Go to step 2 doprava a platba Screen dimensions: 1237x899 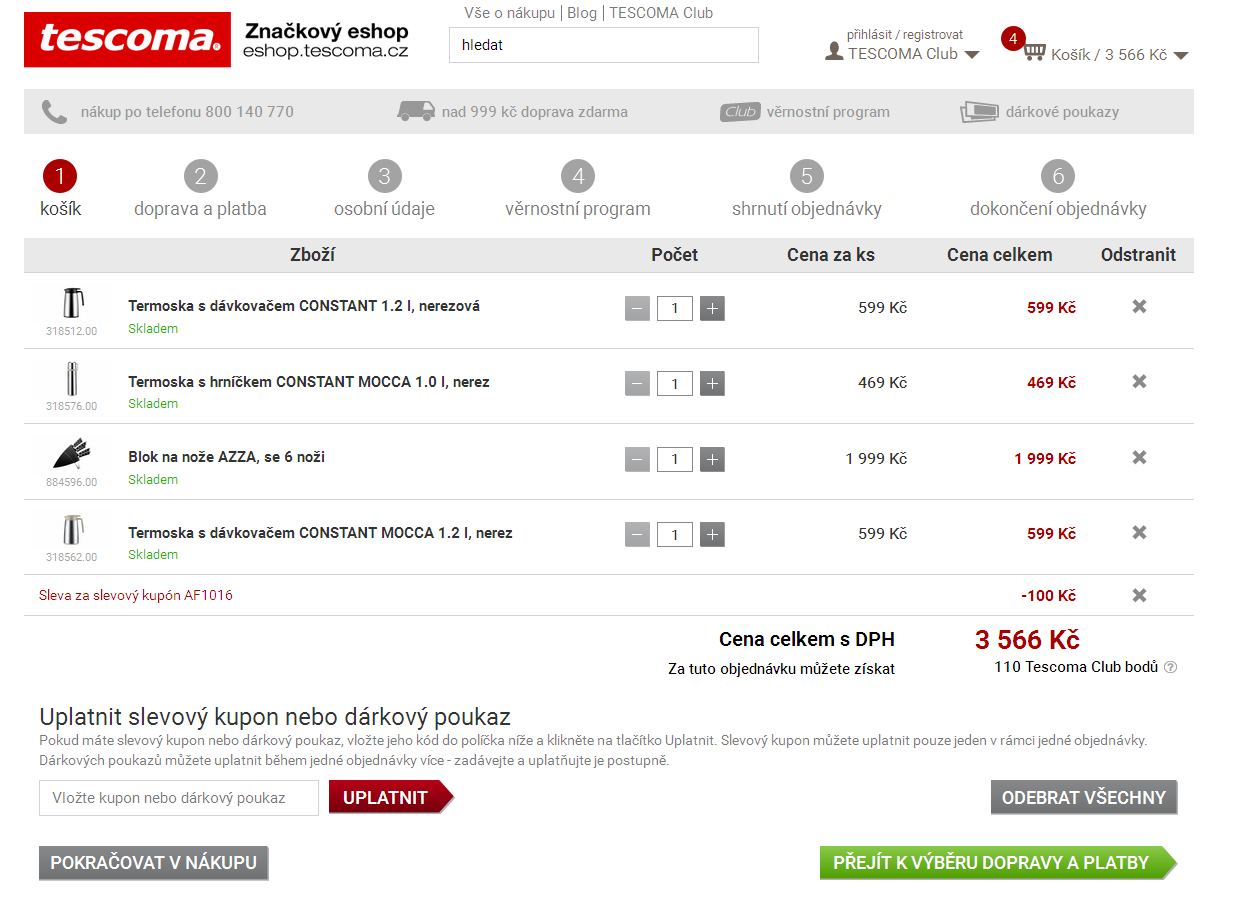click(x=200, y=189)
